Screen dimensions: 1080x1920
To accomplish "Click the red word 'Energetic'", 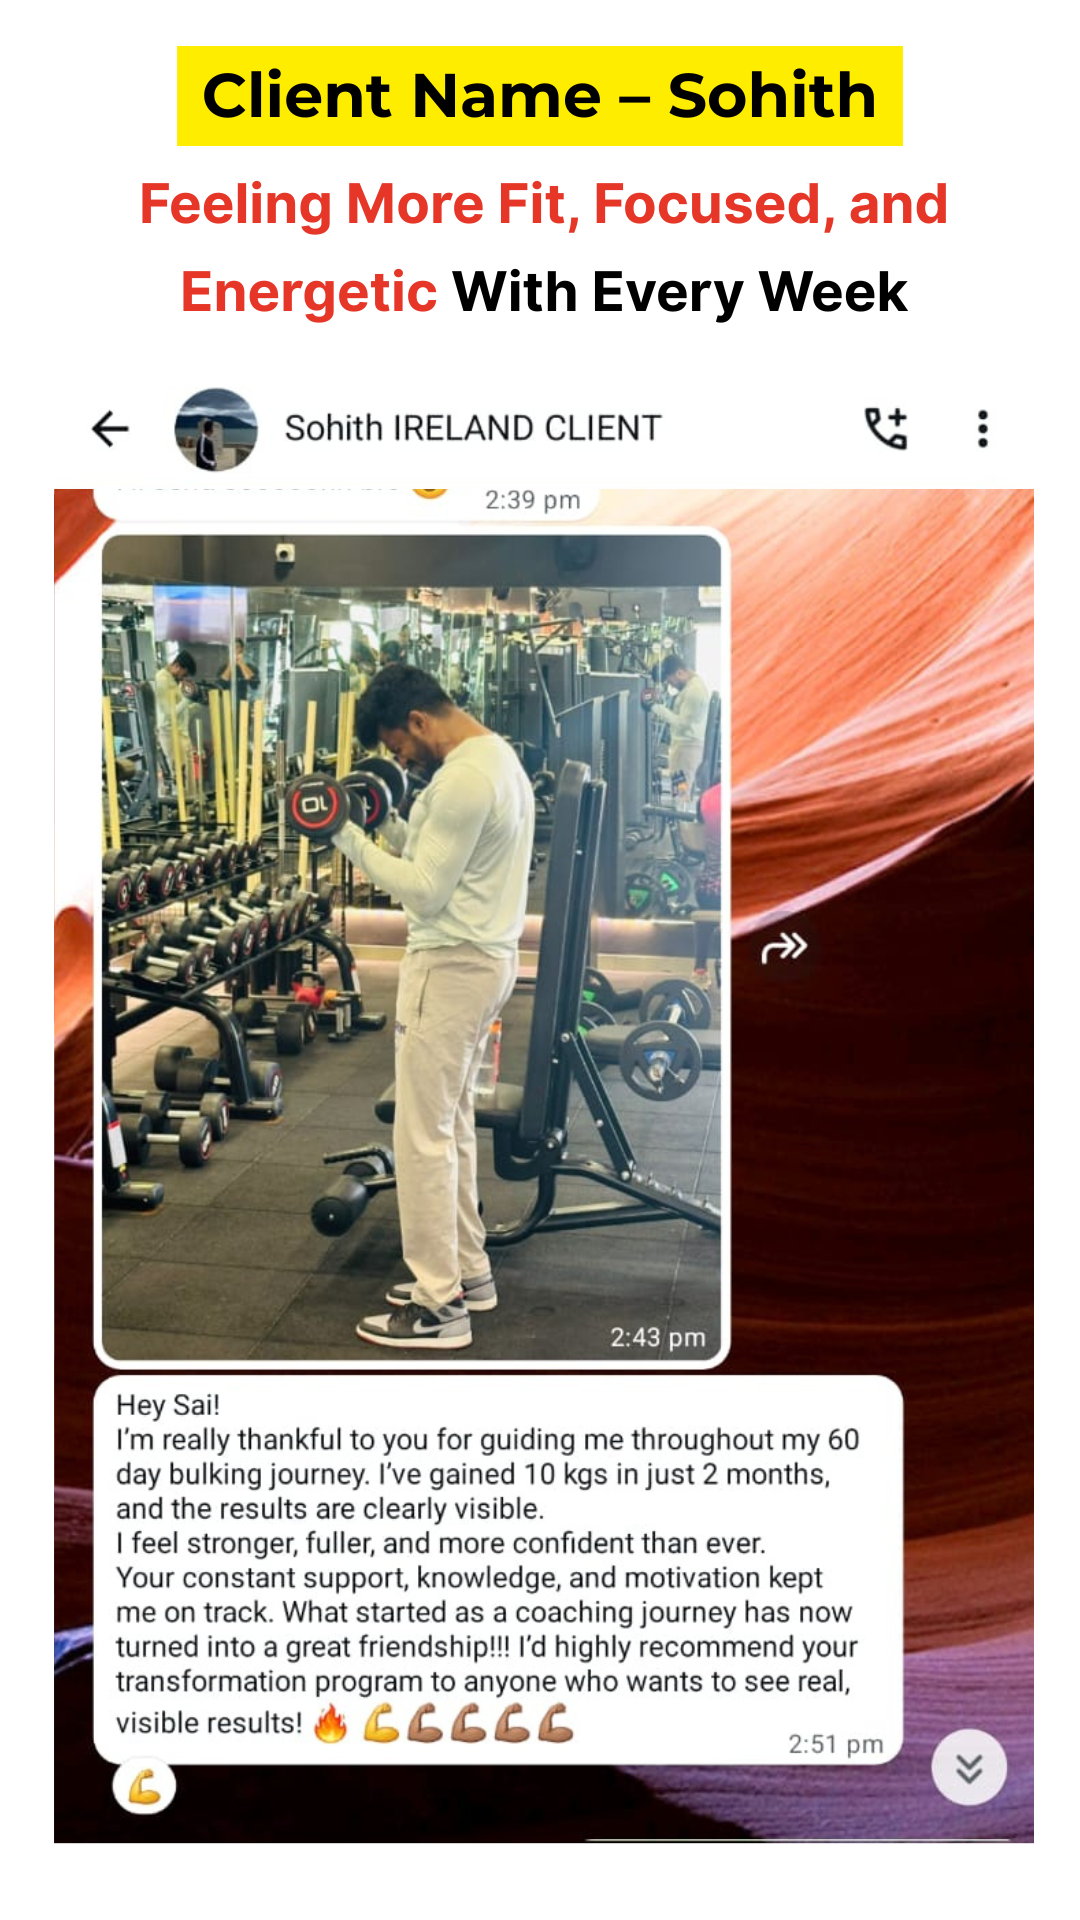I will click(x=309, y=292).
